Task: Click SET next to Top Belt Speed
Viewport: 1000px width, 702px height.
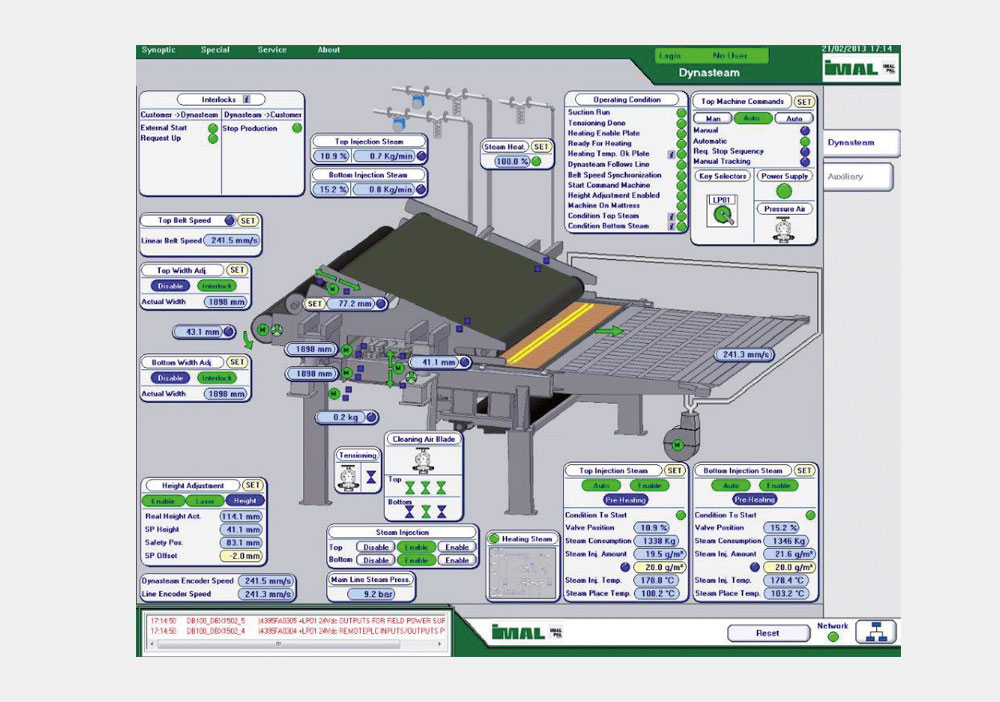Action: pyautogui.click(x=248, y=221)
